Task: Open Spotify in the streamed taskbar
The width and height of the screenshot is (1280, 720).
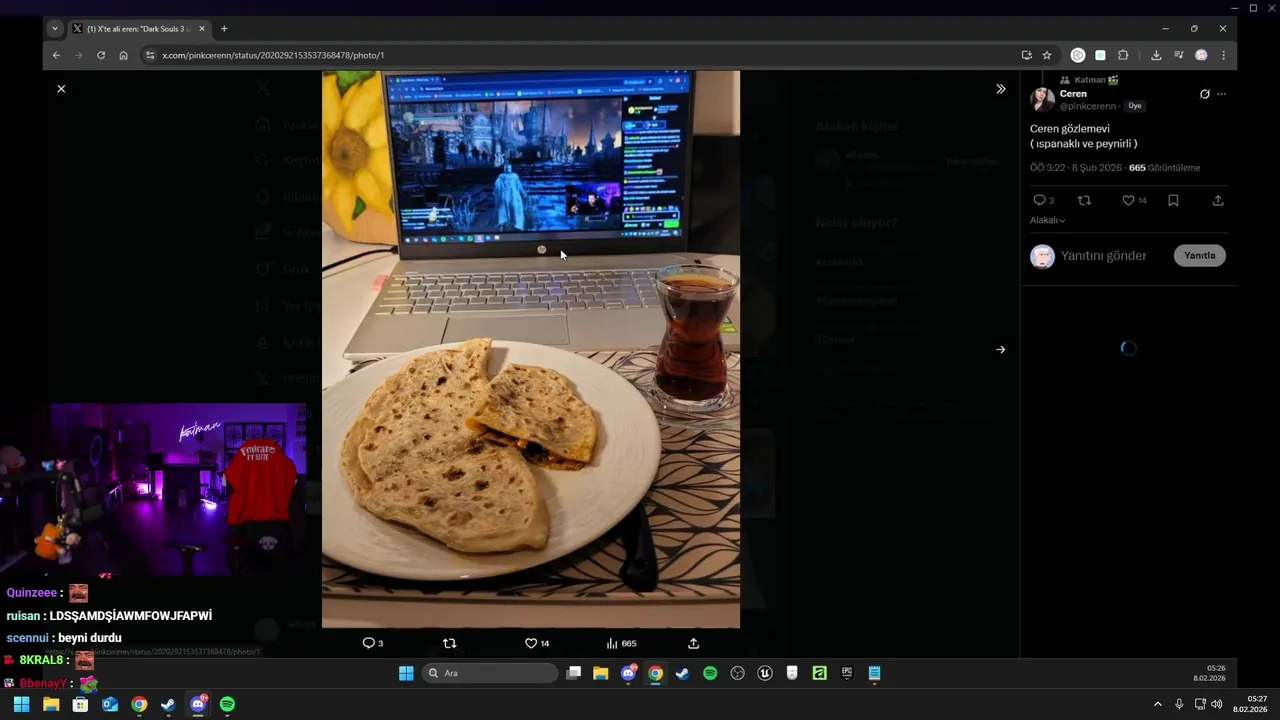Action: tap(710, 673)
